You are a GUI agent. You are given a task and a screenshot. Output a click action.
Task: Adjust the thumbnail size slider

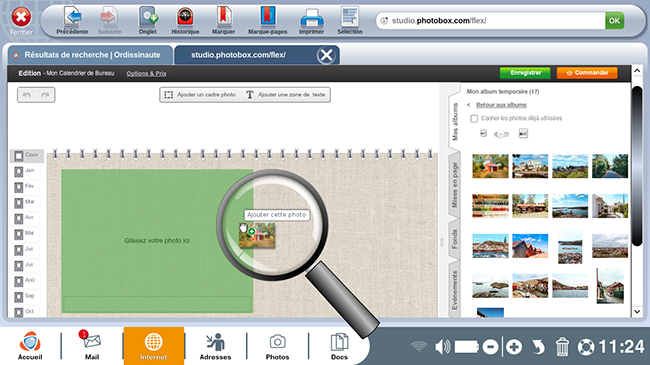point(502,134)
